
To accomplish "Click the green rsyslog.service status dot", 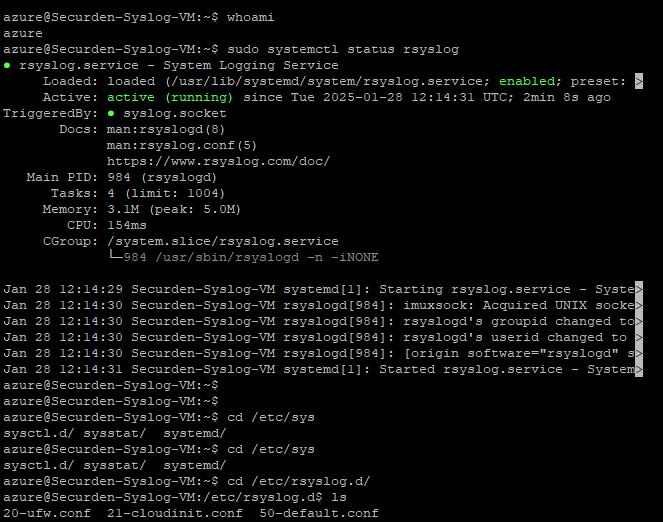I will pyautogui.click(x=7, y=66).
